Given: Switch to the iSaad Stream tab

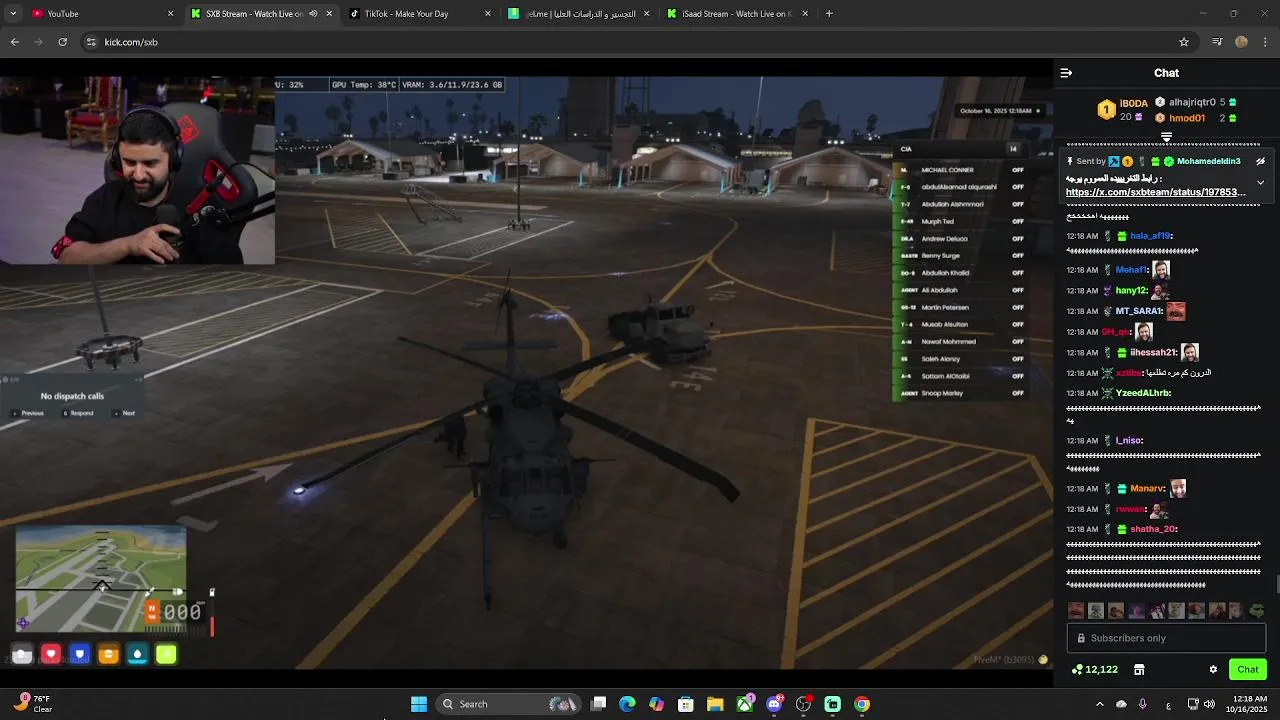Looking at the screenshot, I should point(738,14).
